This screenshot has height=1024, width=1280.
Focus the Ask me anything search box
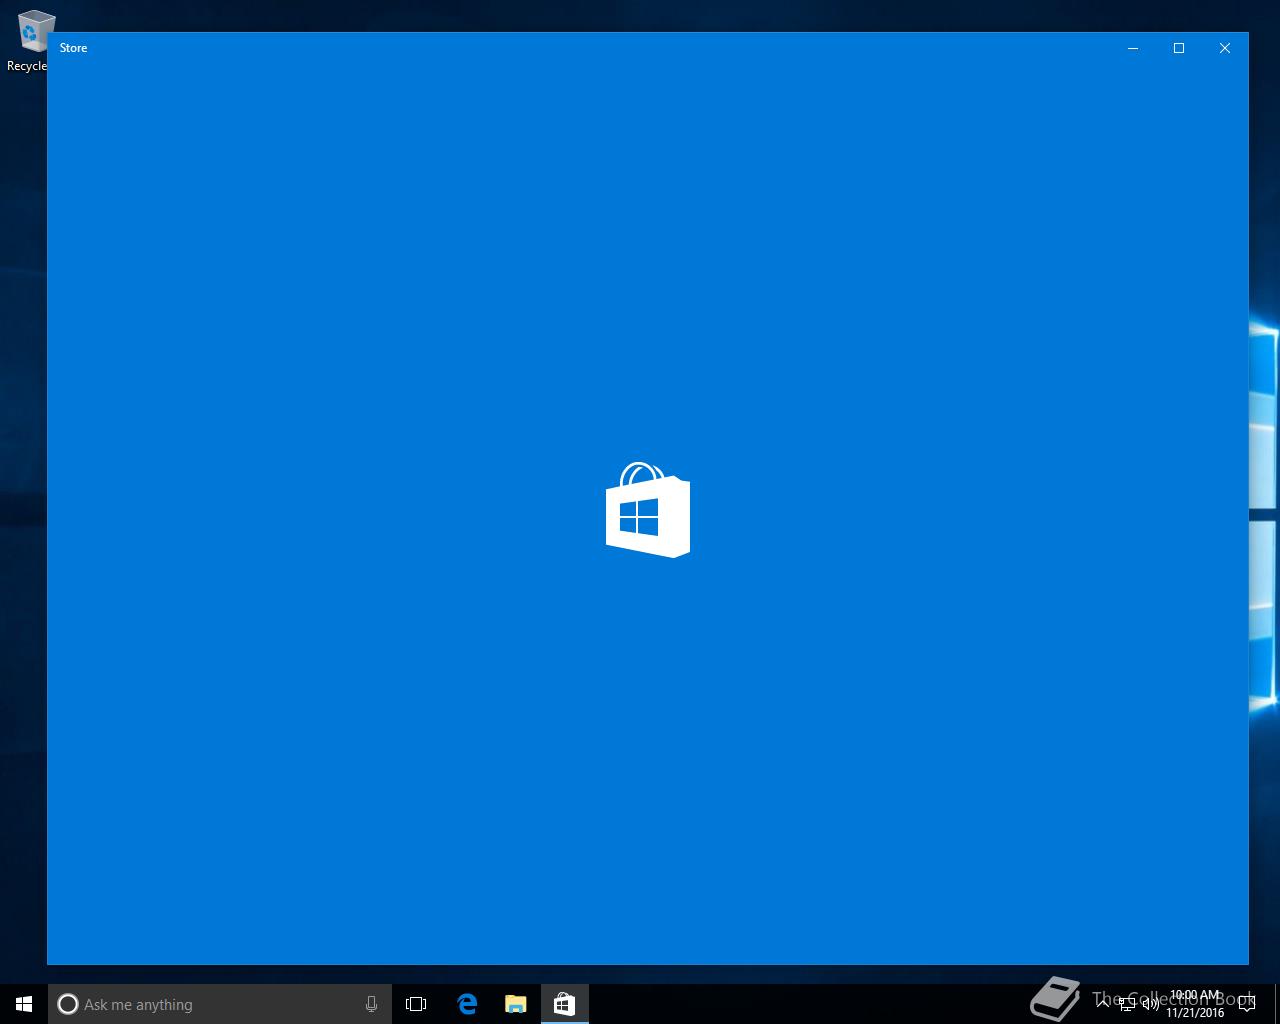coord(220,1004)
